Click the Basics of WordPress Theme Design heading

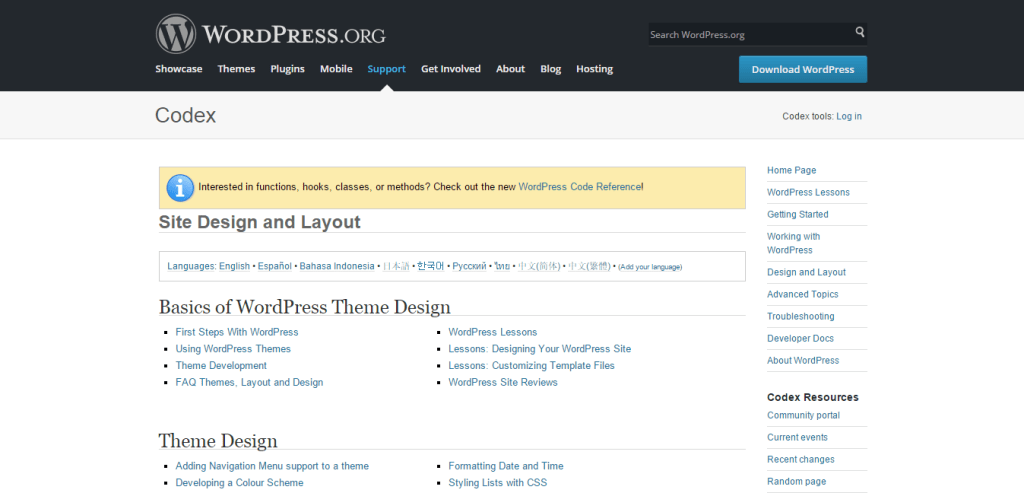pyautogui.click(x=304, y=306)
